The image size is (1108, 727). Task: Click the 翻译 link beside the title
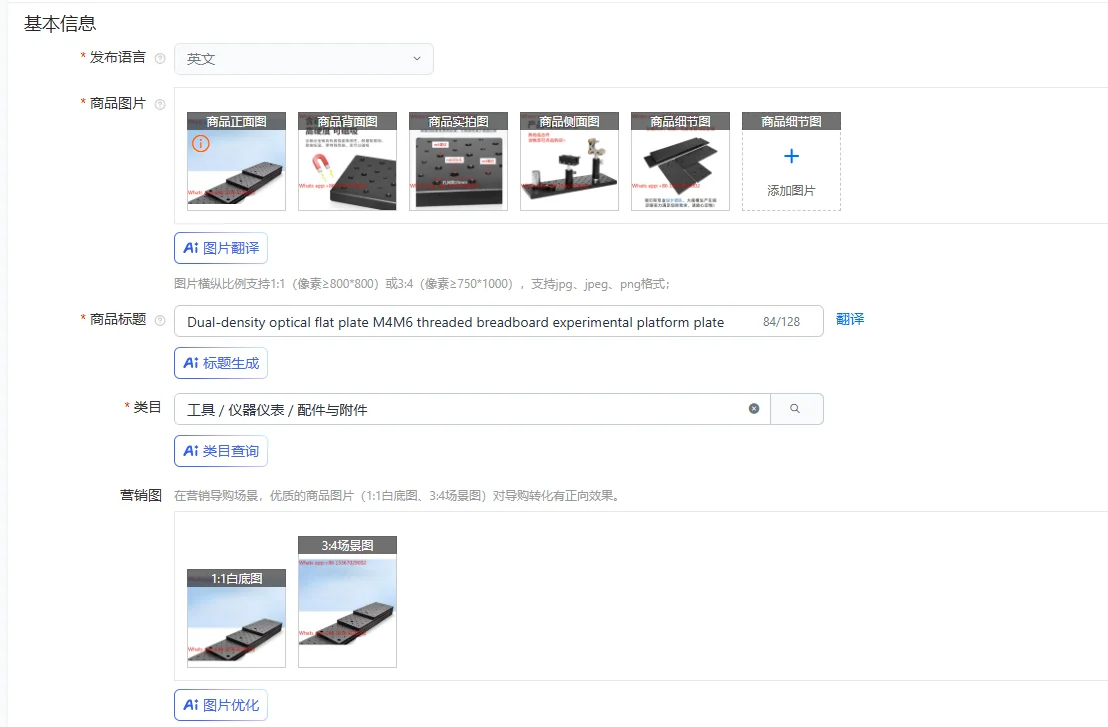pos(849,319)
